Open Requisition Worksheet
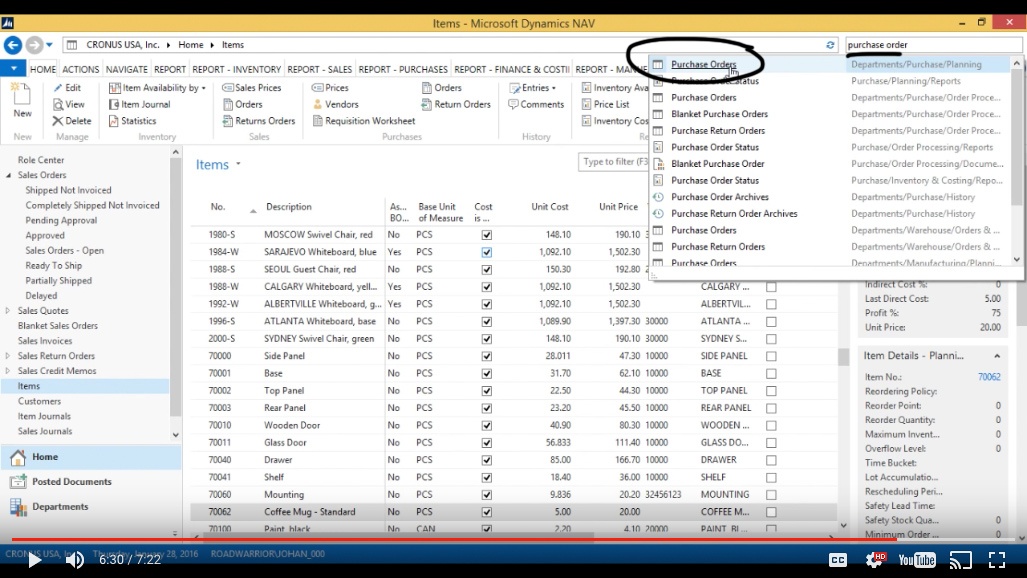Screen dimensions: 1027x578 (x=364, y=121)
